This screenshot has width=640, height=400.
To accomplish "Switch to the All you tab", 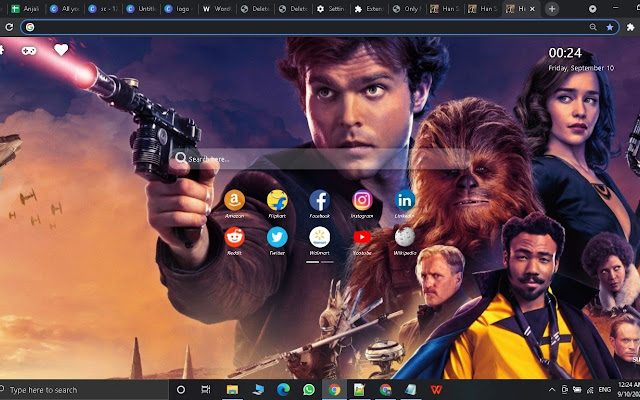I will tap(64, 9).
